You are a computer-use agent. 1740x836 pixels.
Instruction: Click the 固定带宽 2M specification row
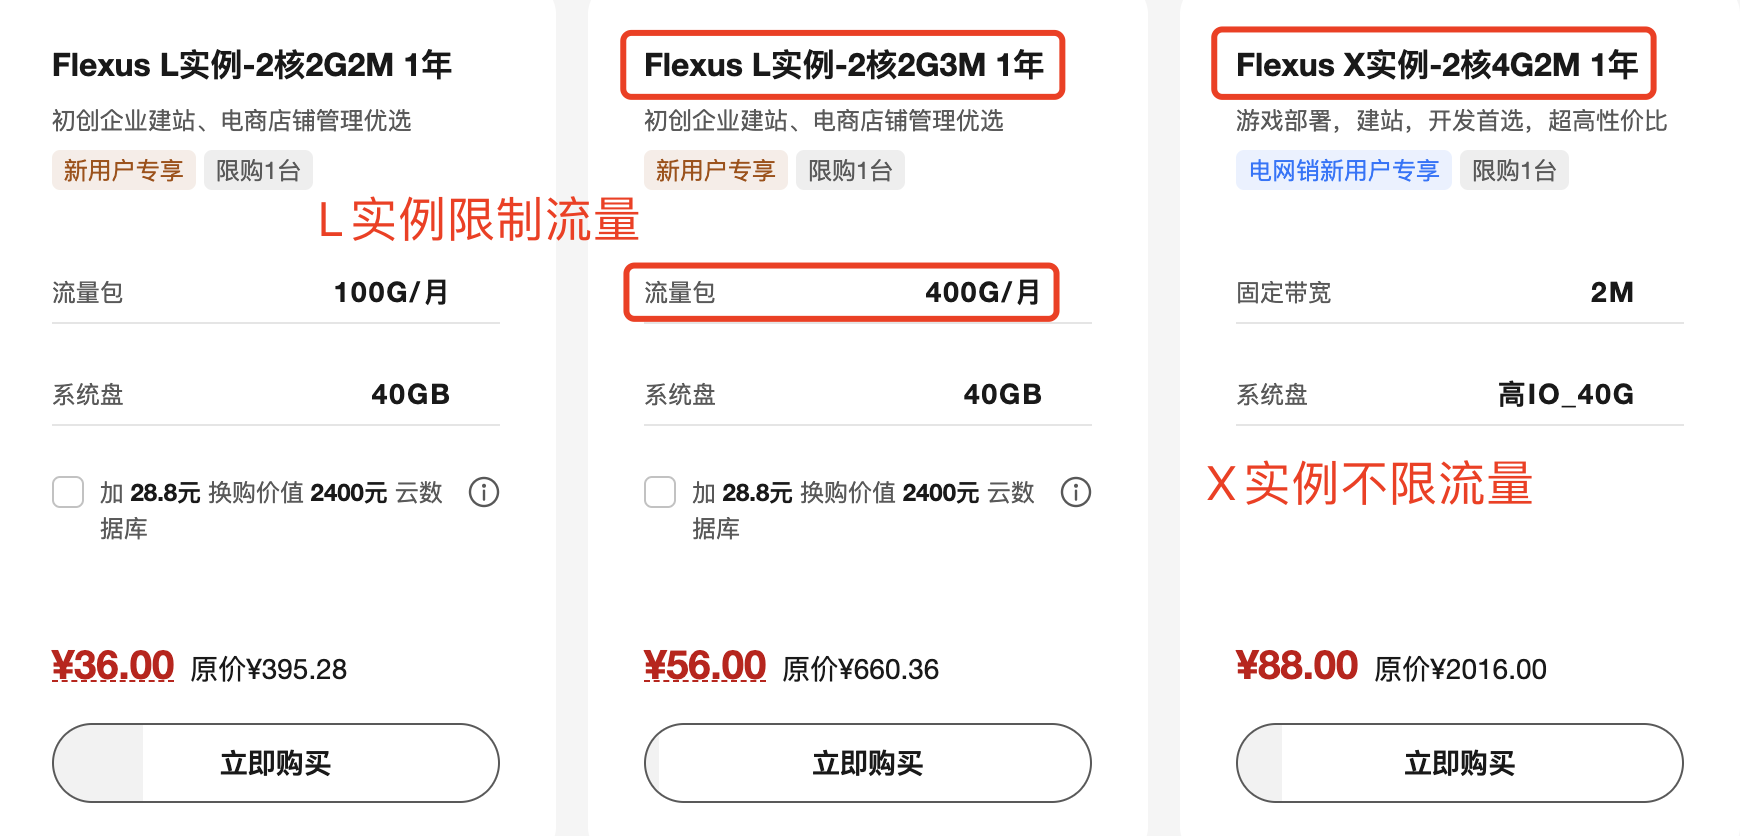click(1459, 293)
